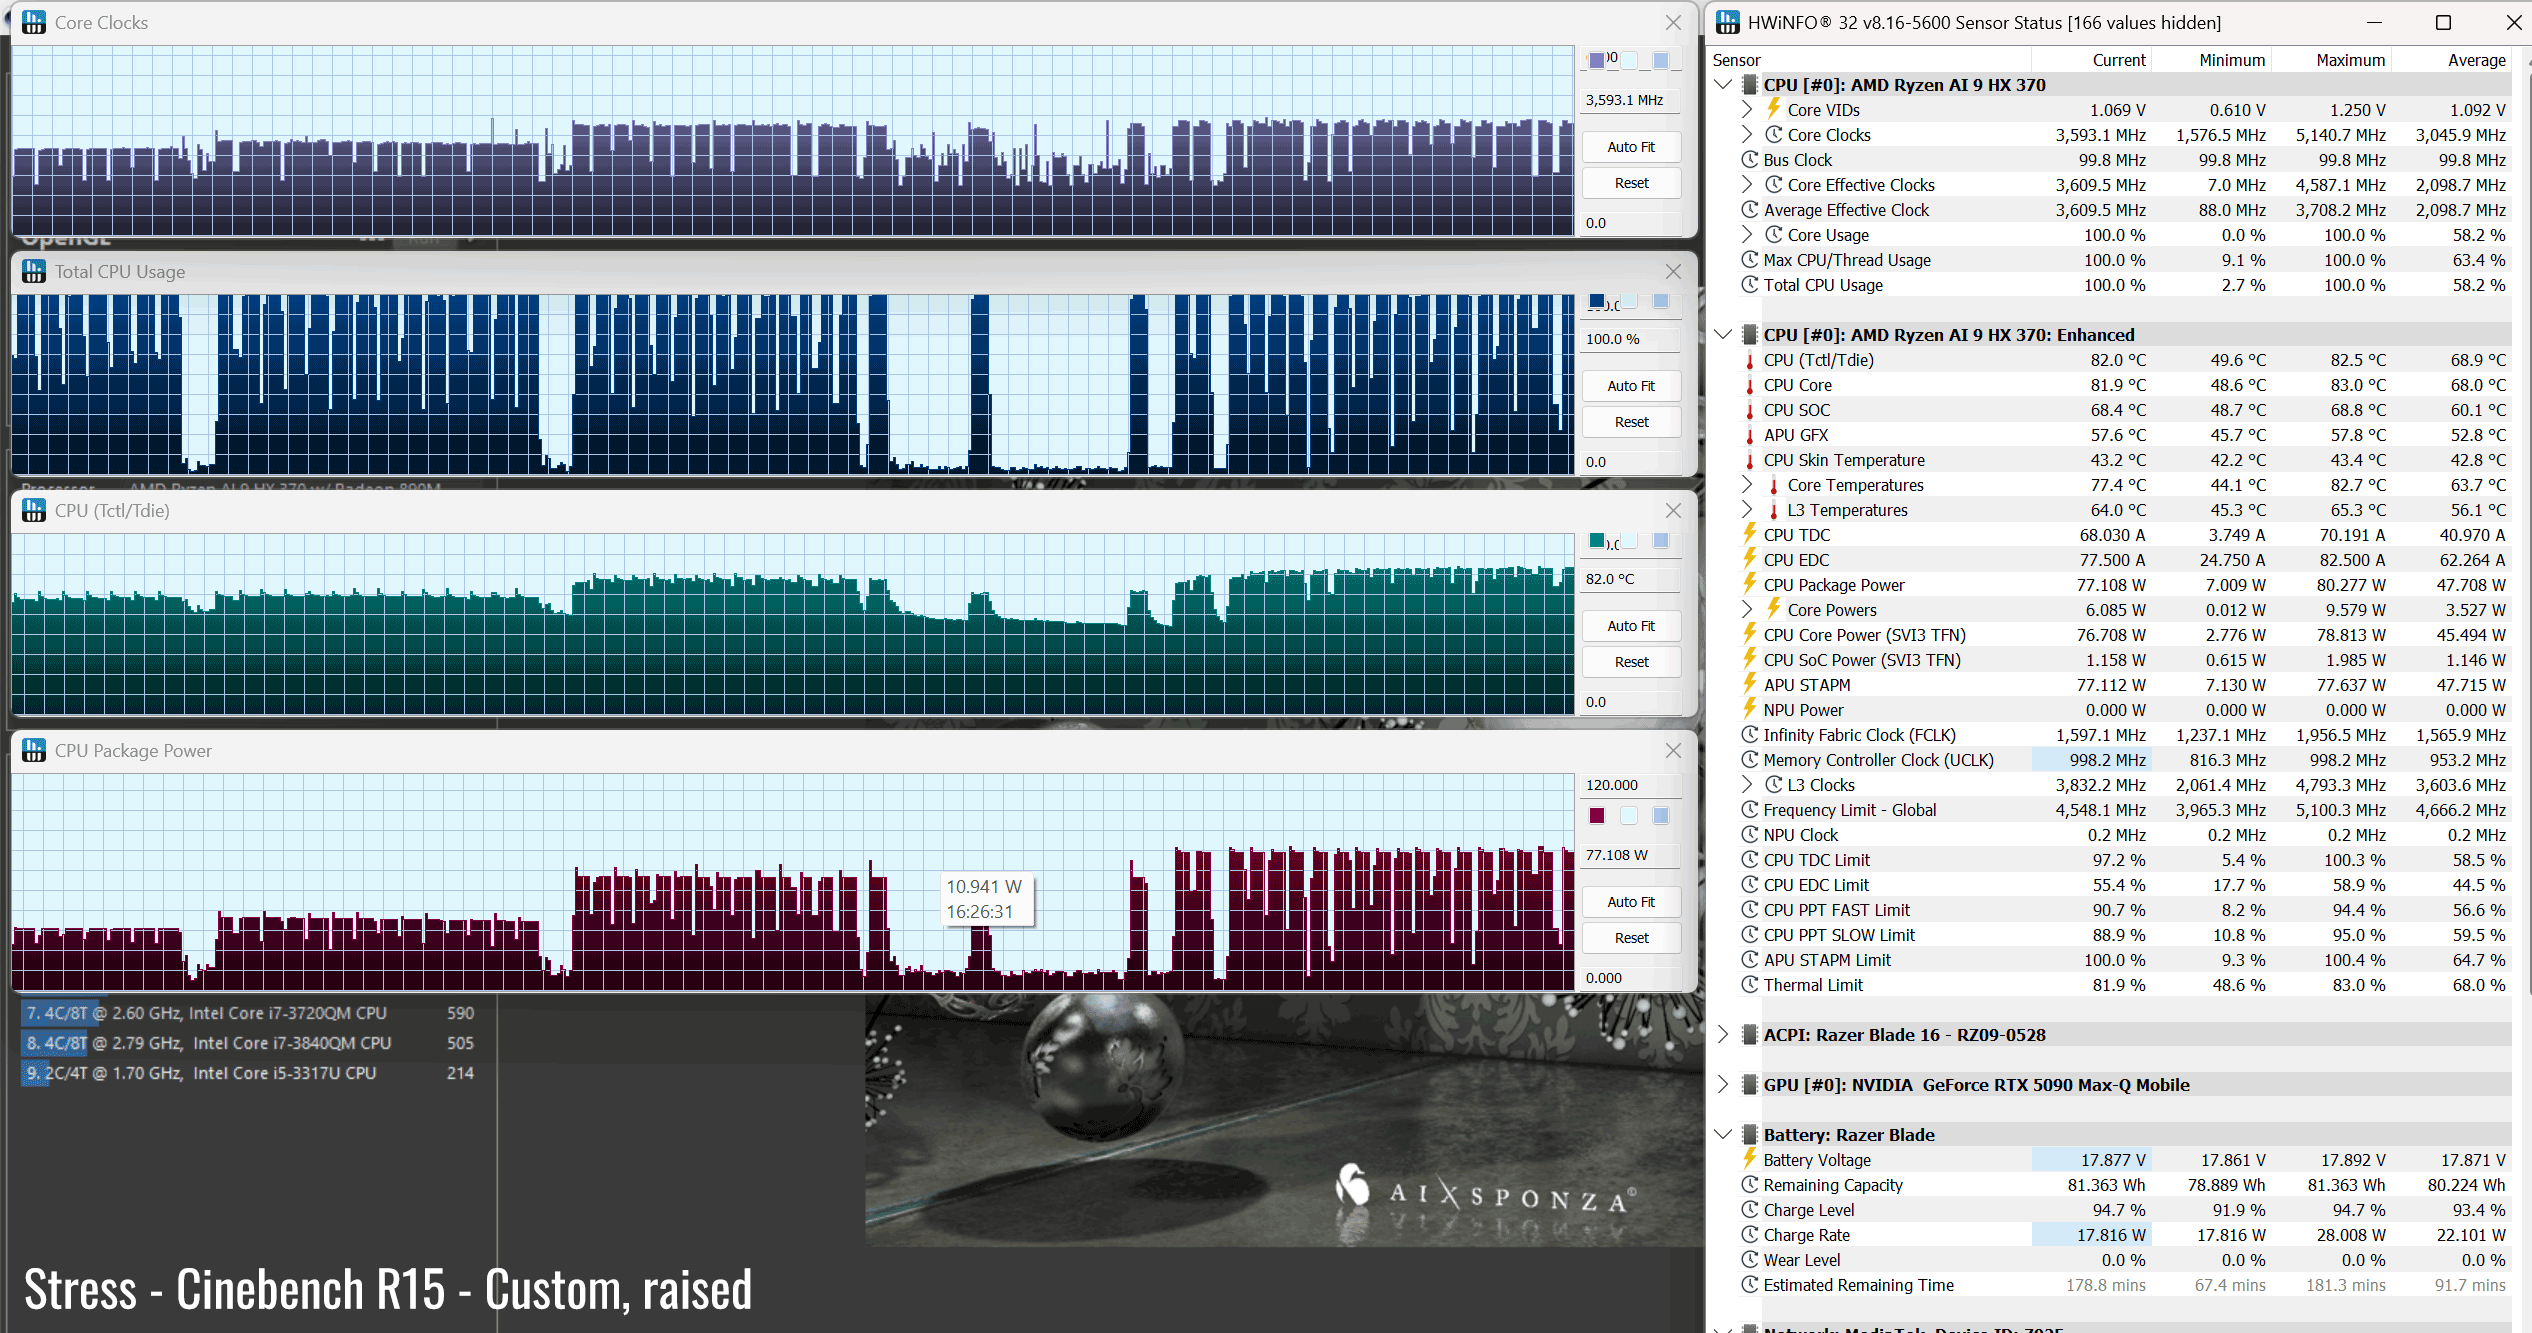2532x1333 pixels.
Task: Expand the Core Usage row
Action: coord(1747,234)
